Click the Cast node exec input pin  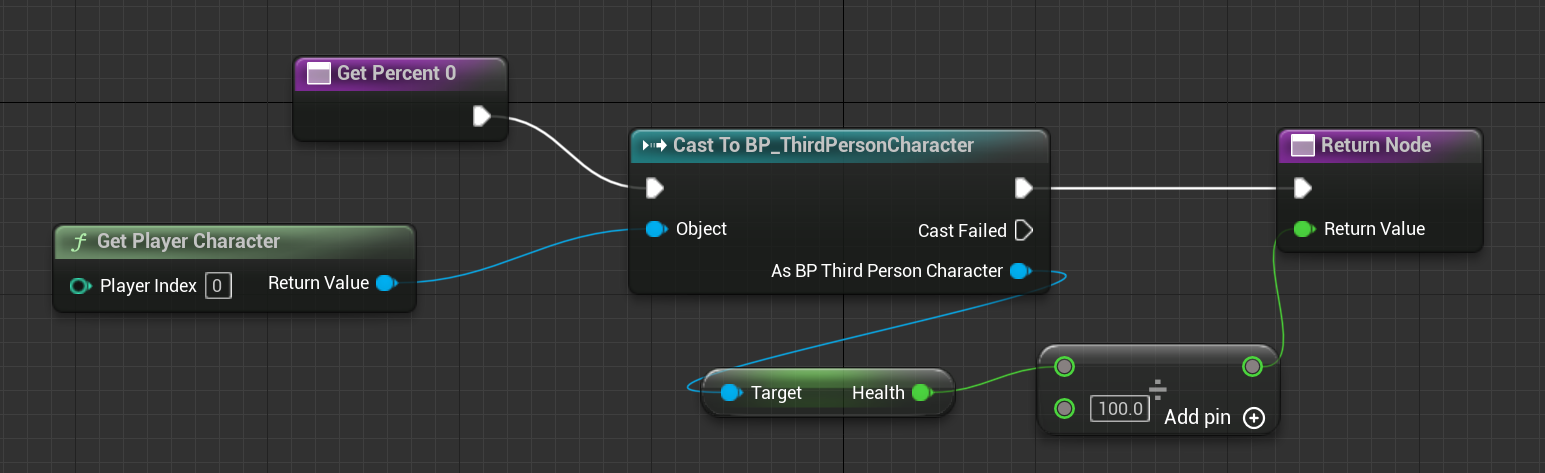(654, 188)
